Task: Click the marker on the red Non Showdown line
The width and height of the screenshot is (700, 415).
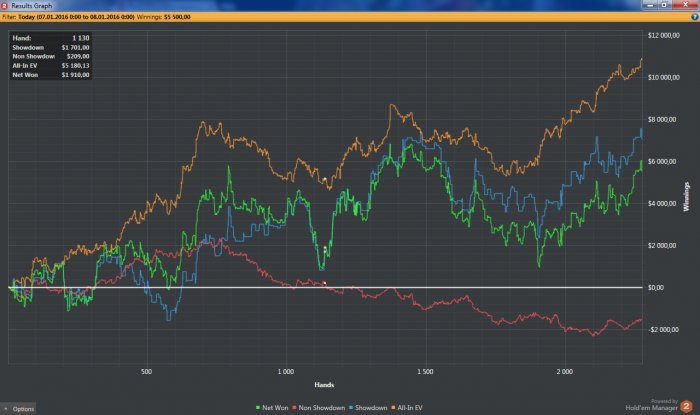Action: click(325, 283)
